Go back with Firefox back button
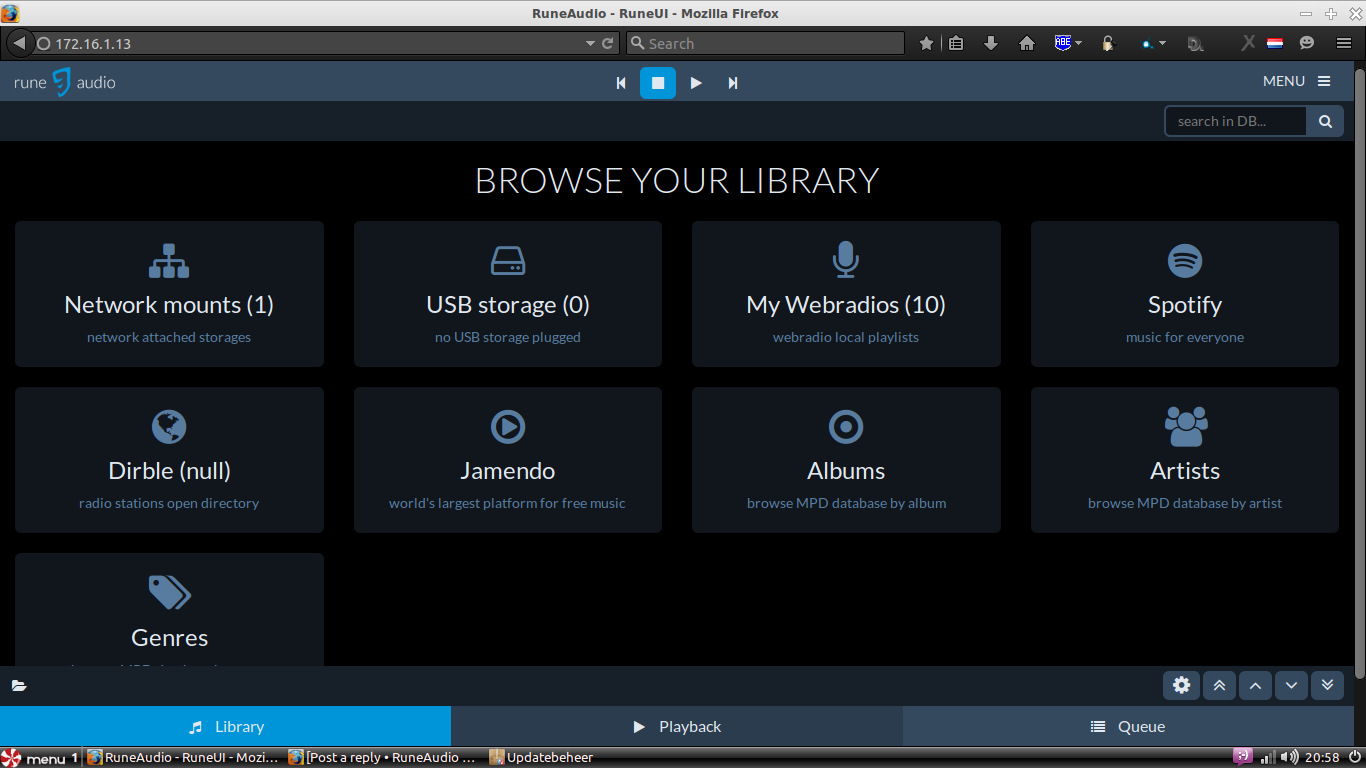Viewport: 1366px width, 768px height. point(18,43)
